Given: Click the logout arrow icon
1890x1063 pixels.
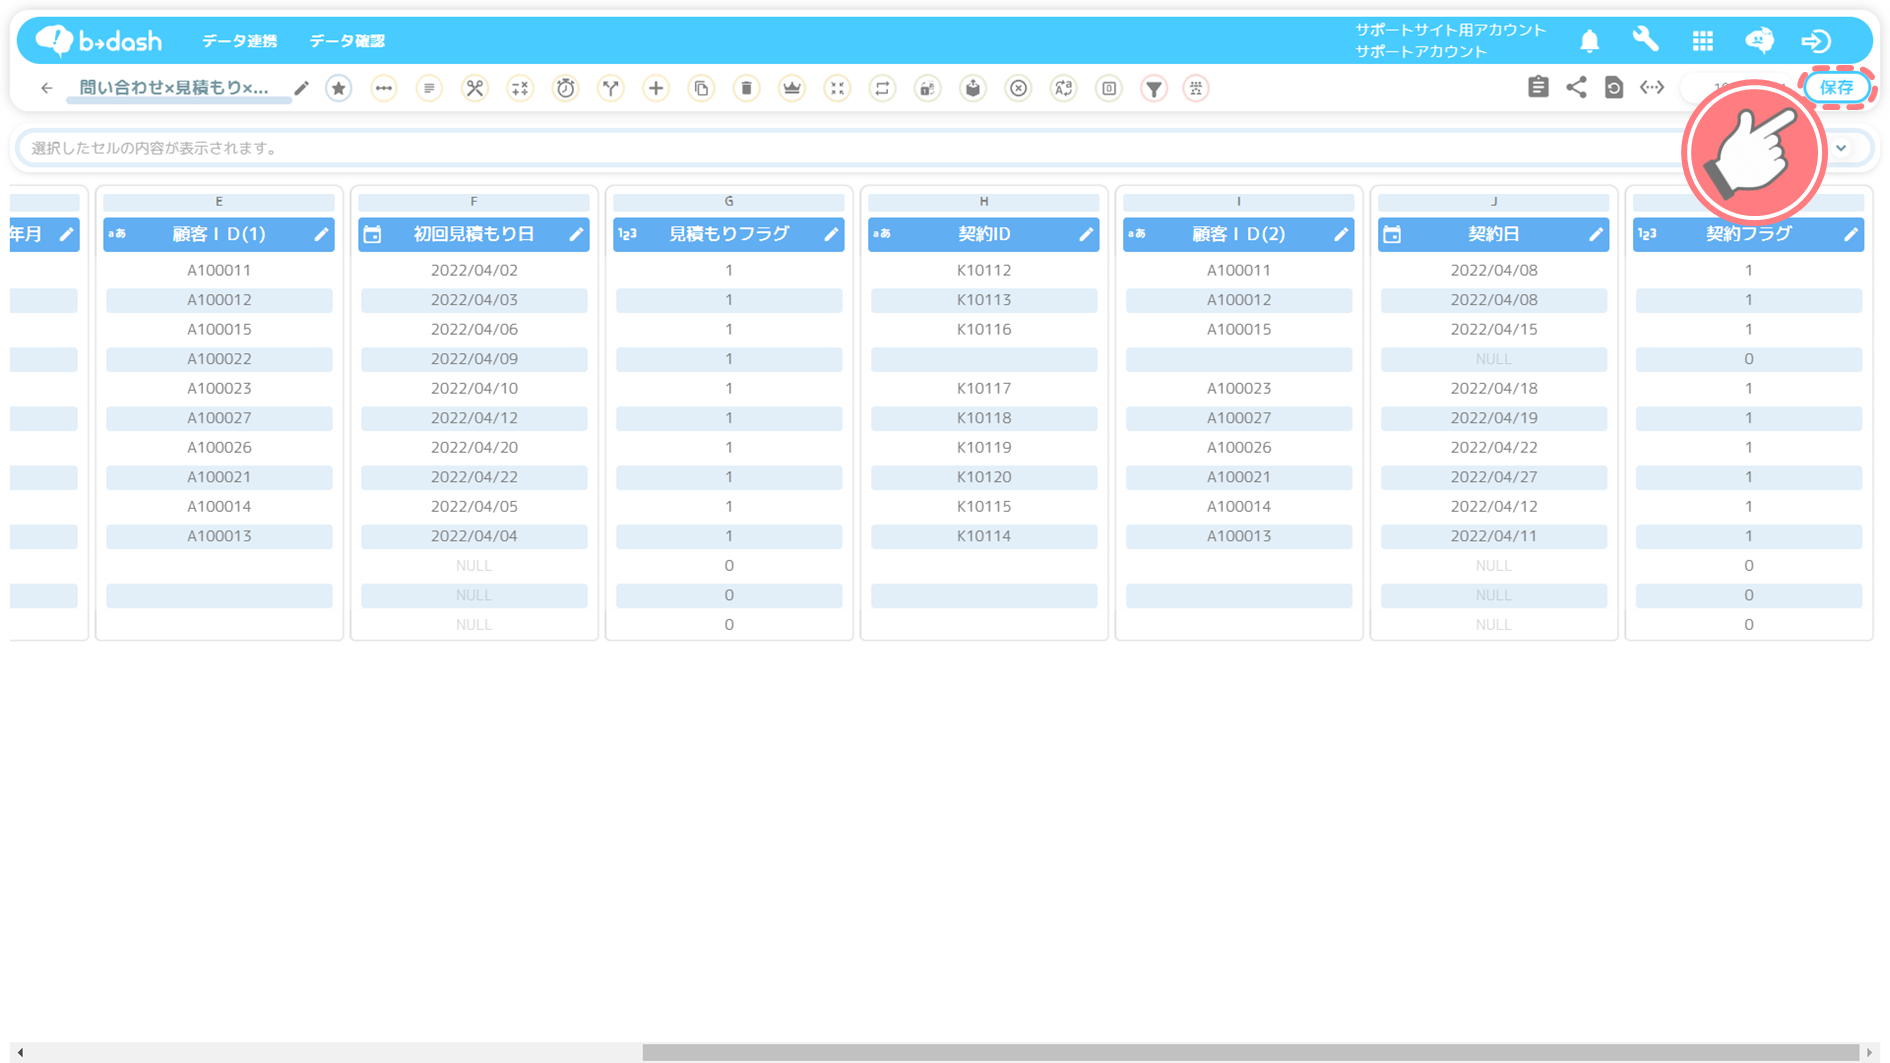Looking at the screenshot, I should point(1816,41).
